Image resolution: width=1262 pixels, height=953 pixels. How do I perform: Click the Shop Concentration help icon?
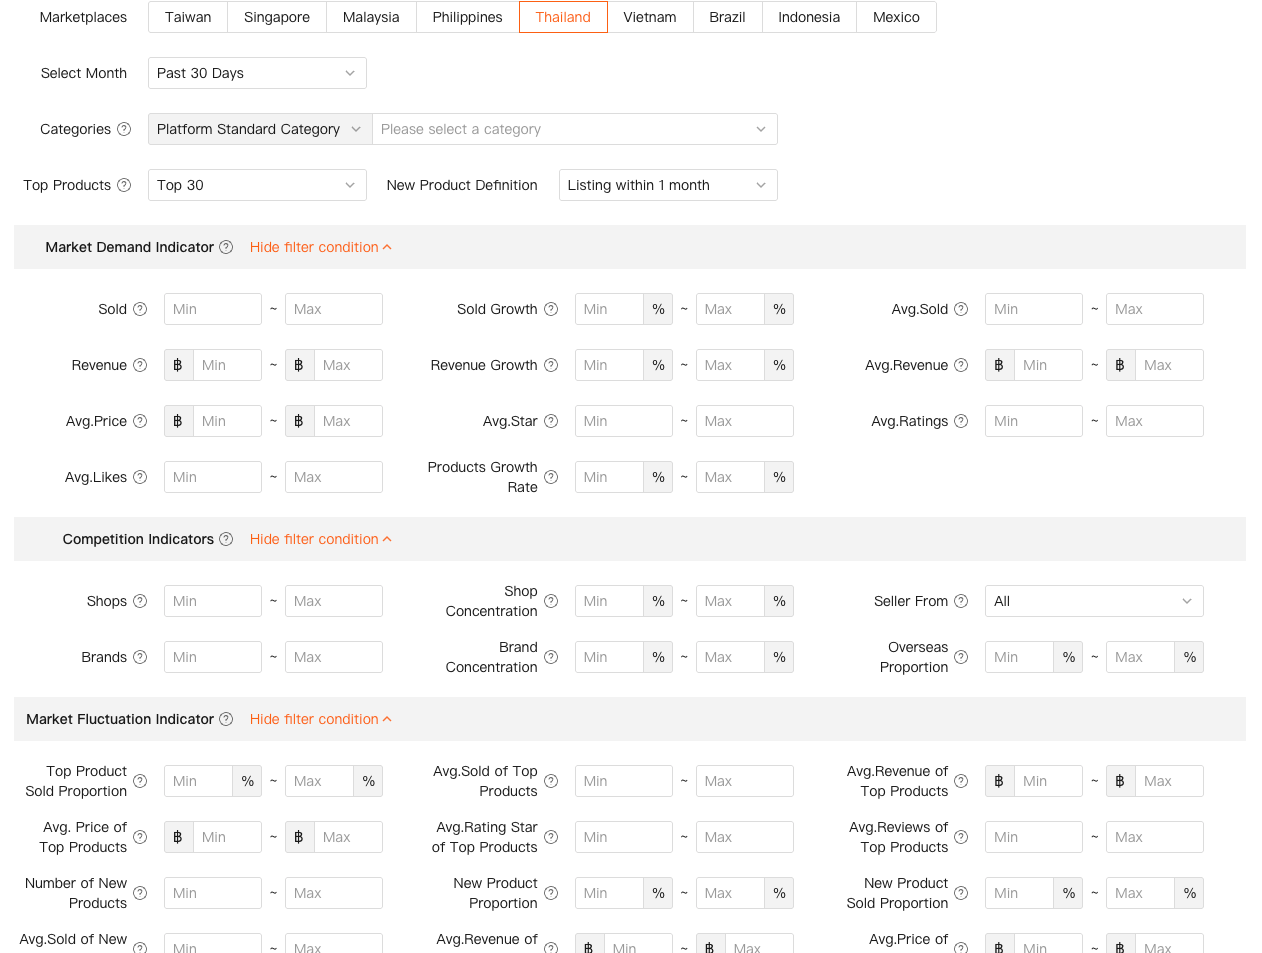pyautogui.click(x=551, y=601)
